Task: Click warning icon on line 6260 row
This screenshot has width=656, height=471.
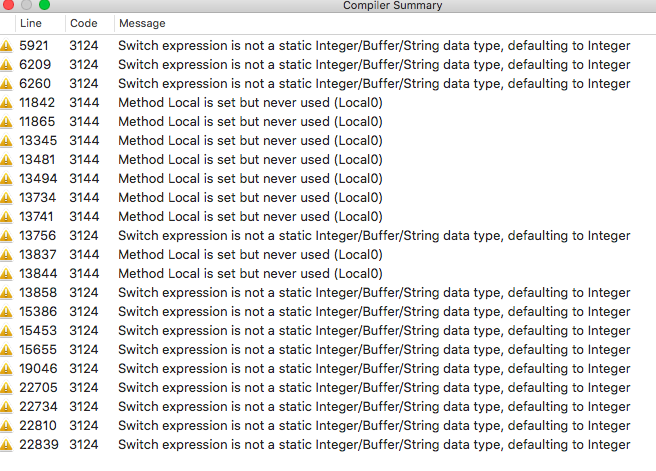Action: pyautogui.click(x=6, y=84)
